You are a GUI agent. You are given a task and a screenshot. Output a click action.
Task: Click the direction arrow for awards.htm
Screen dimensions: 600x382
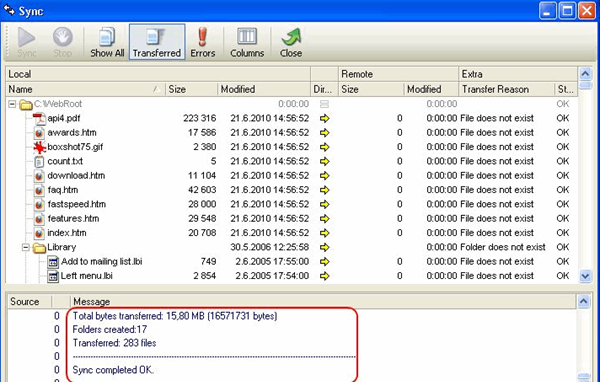[x=324, y=133]
